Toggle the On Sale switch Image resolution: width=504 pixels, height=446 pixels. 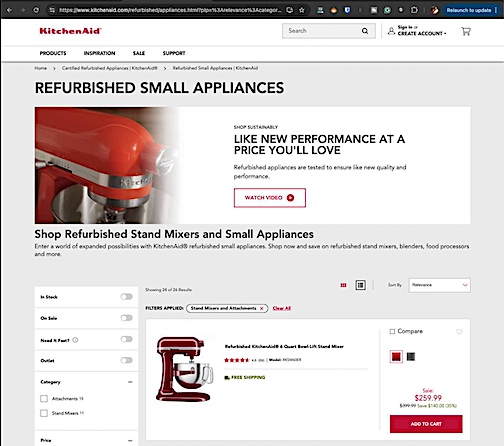pyautogui.click(x=126, y=318)
